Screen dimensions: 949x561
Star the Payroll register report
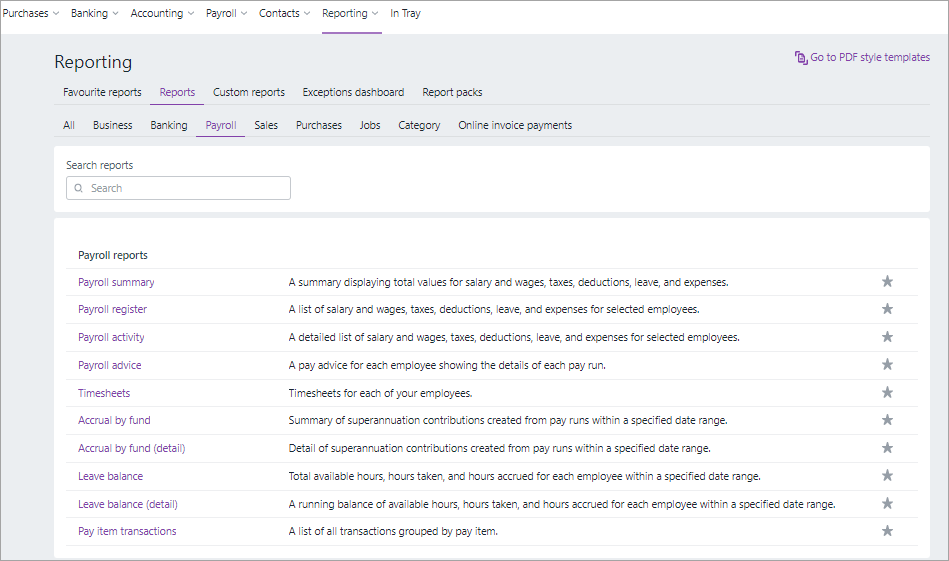click(887, 310)
